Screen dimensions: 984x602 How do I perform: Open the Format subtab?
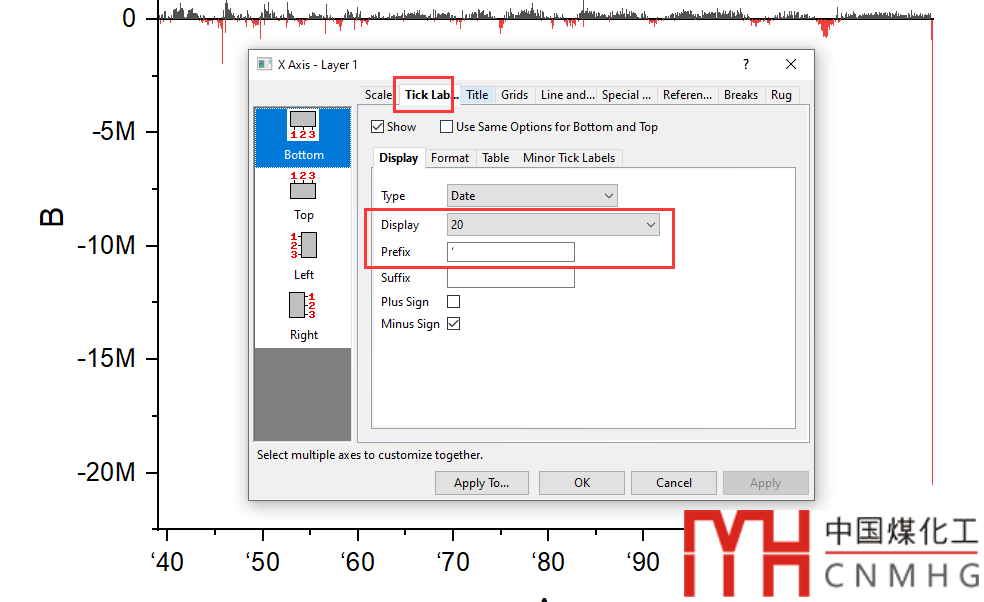point(450,158)
